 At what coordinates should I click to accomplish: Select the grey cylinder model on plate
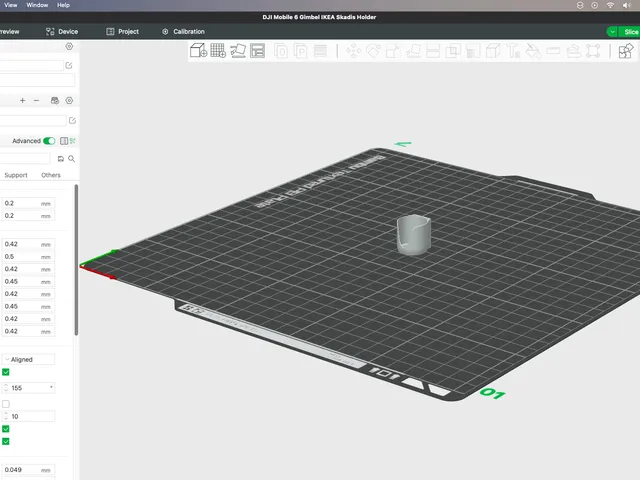click(x=414, y=234)
